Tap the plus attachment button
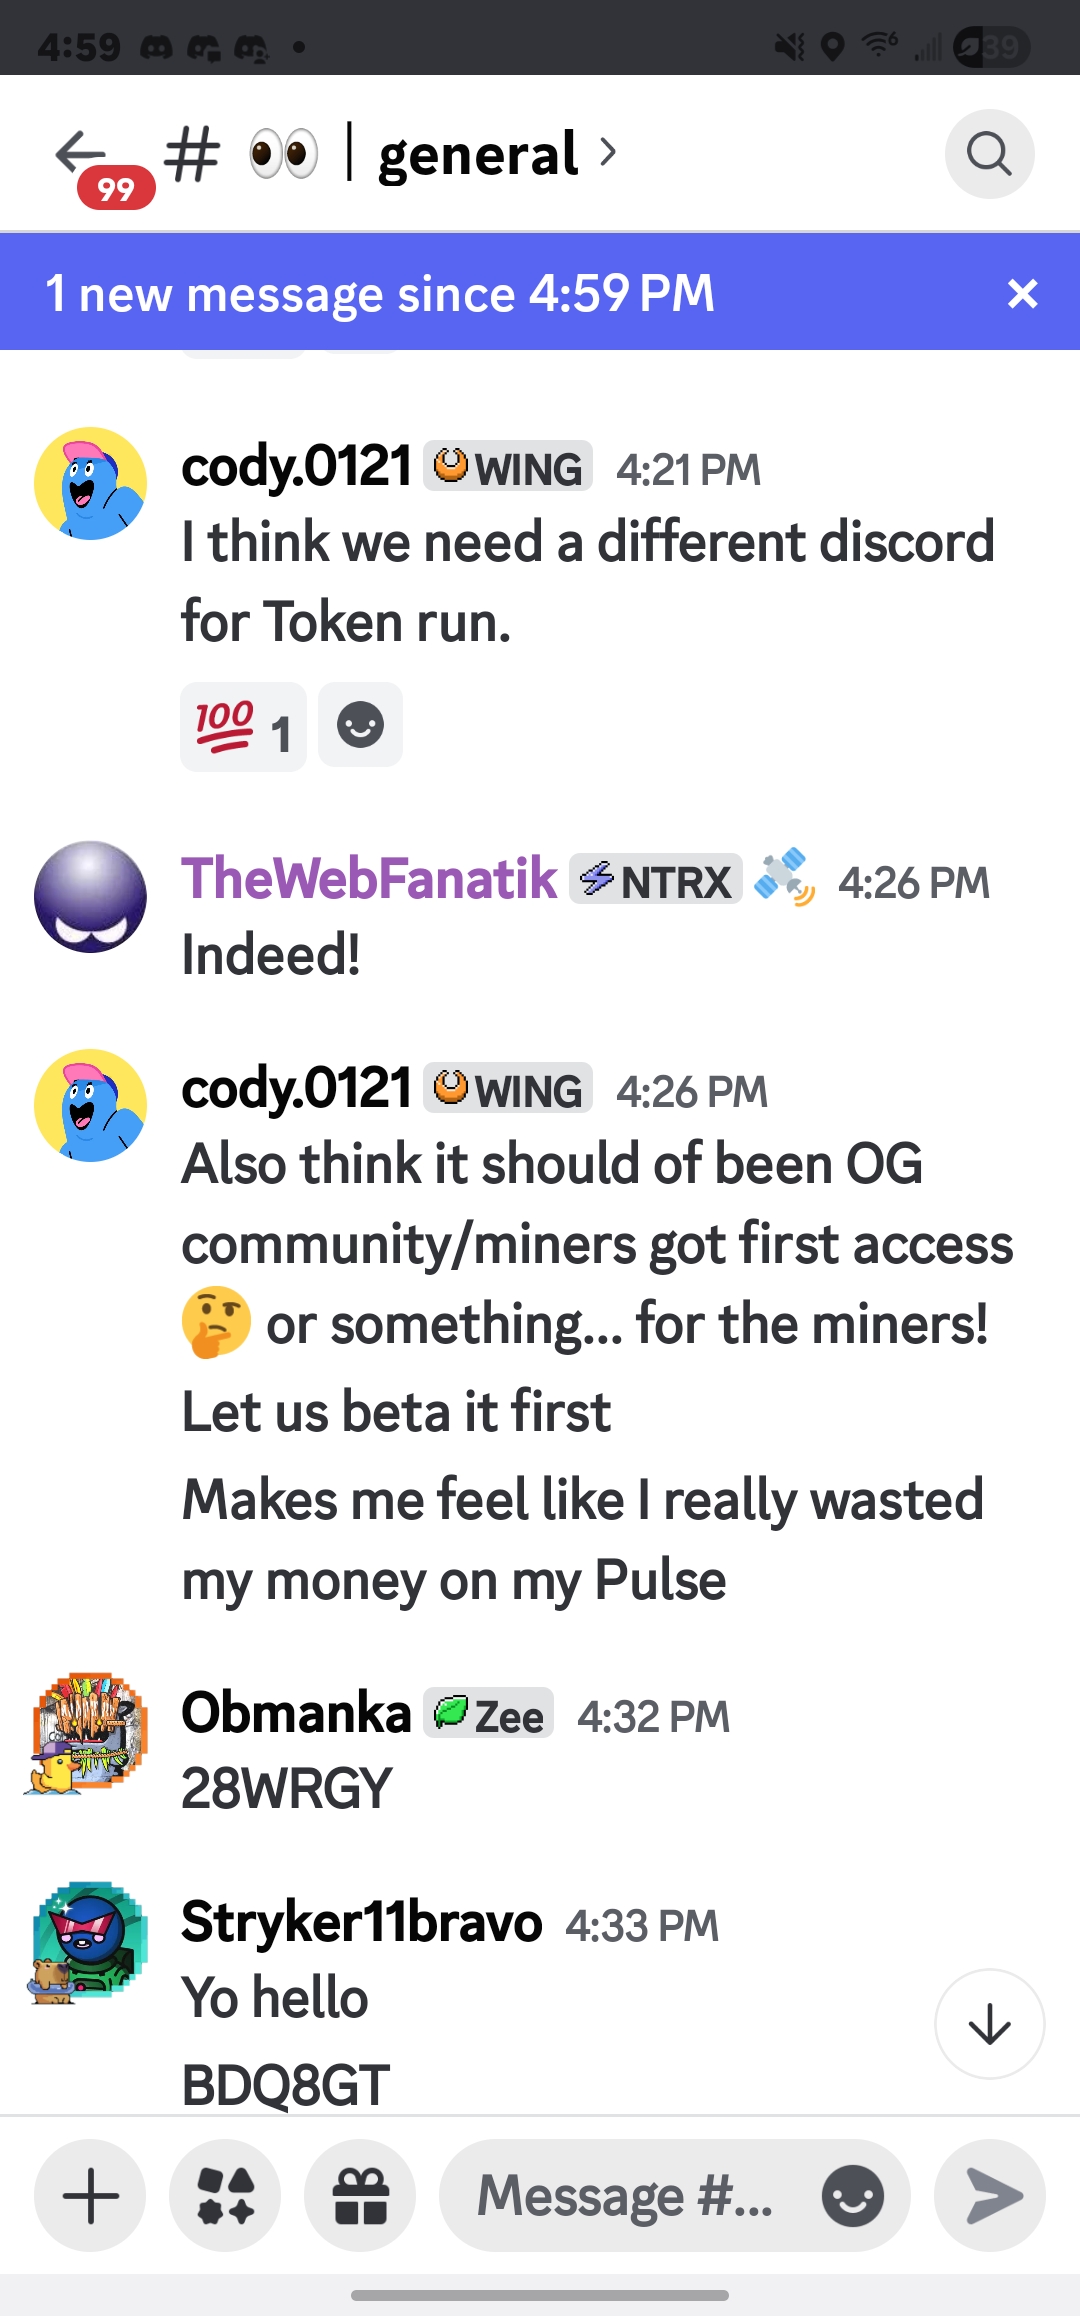 click(x=90, y=2196)
